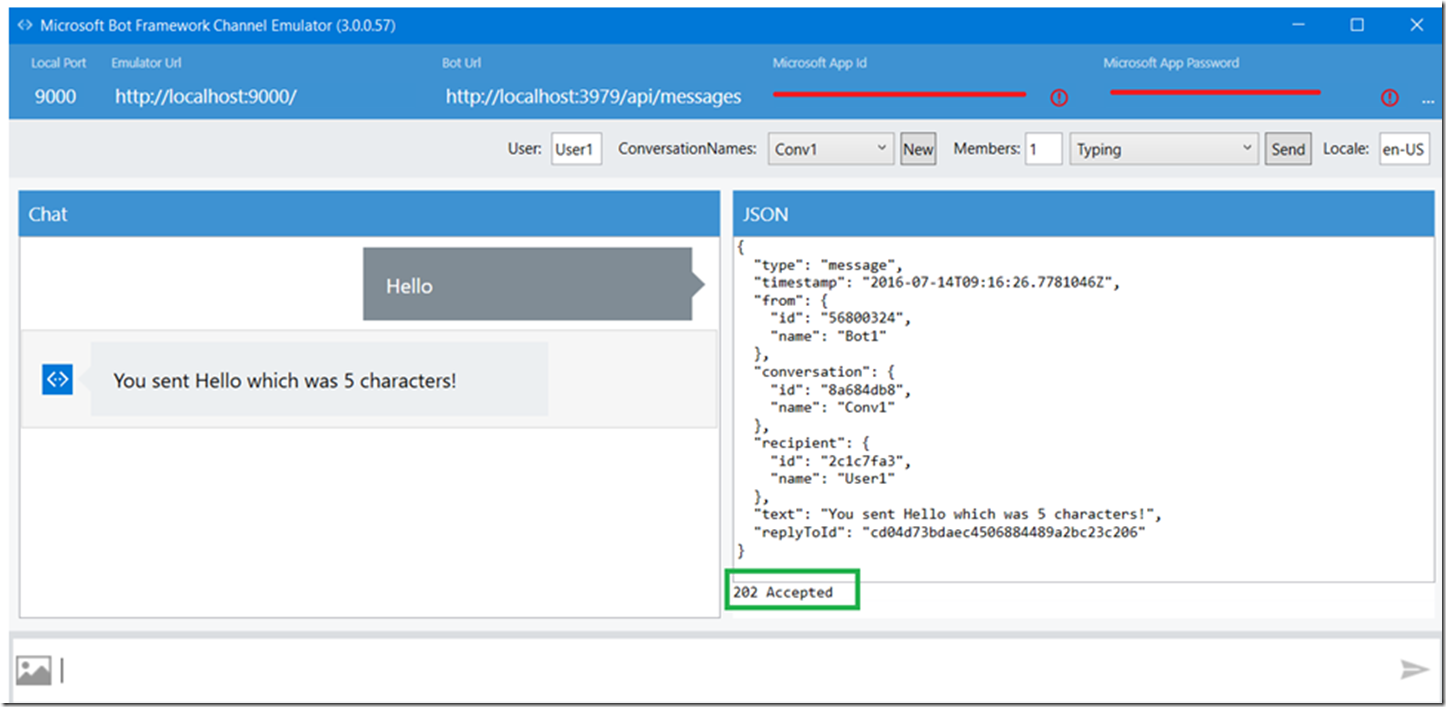Click the image attachment icon
The image size is (1446, 707).
point(33,670)
